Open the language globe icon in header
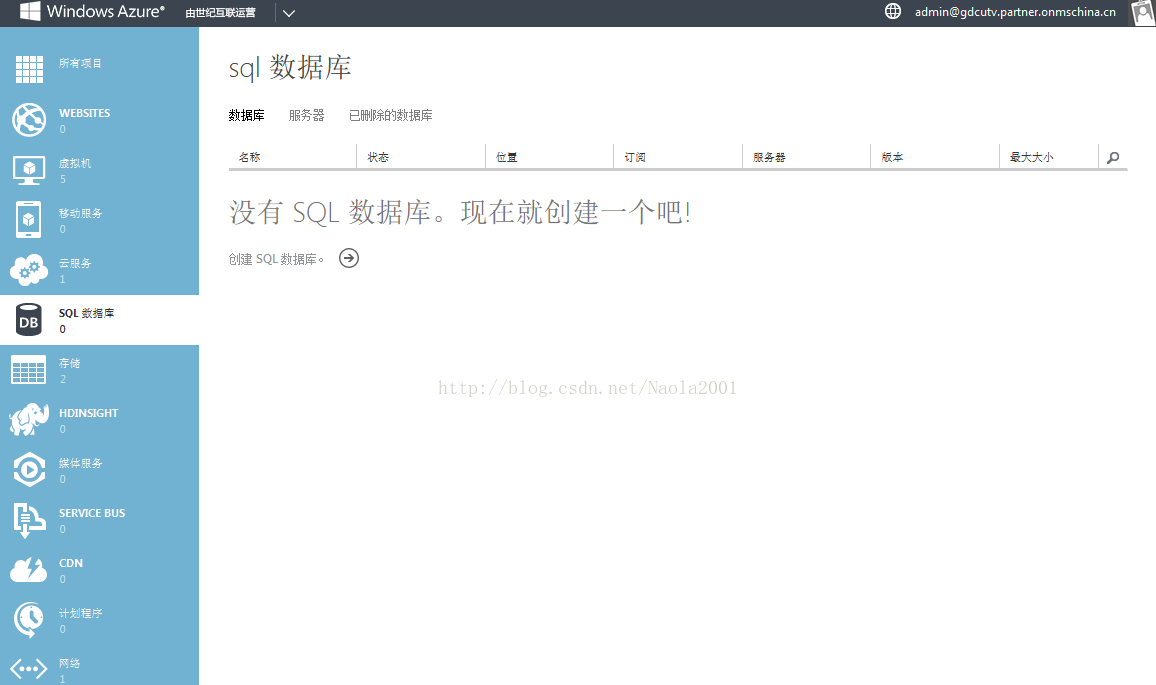Screen dimensions: 1156x685 point(893,11)
